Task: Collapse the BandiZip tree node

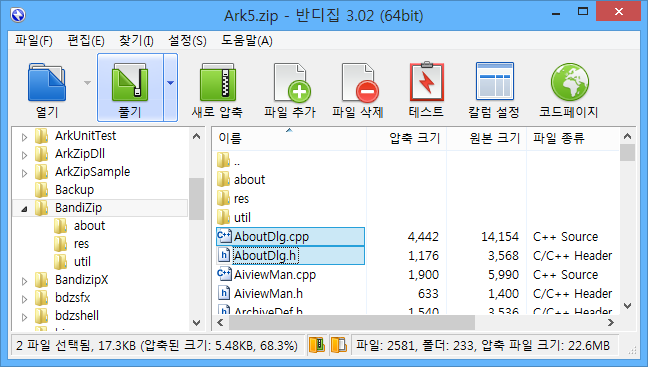Action: point(24,209)
